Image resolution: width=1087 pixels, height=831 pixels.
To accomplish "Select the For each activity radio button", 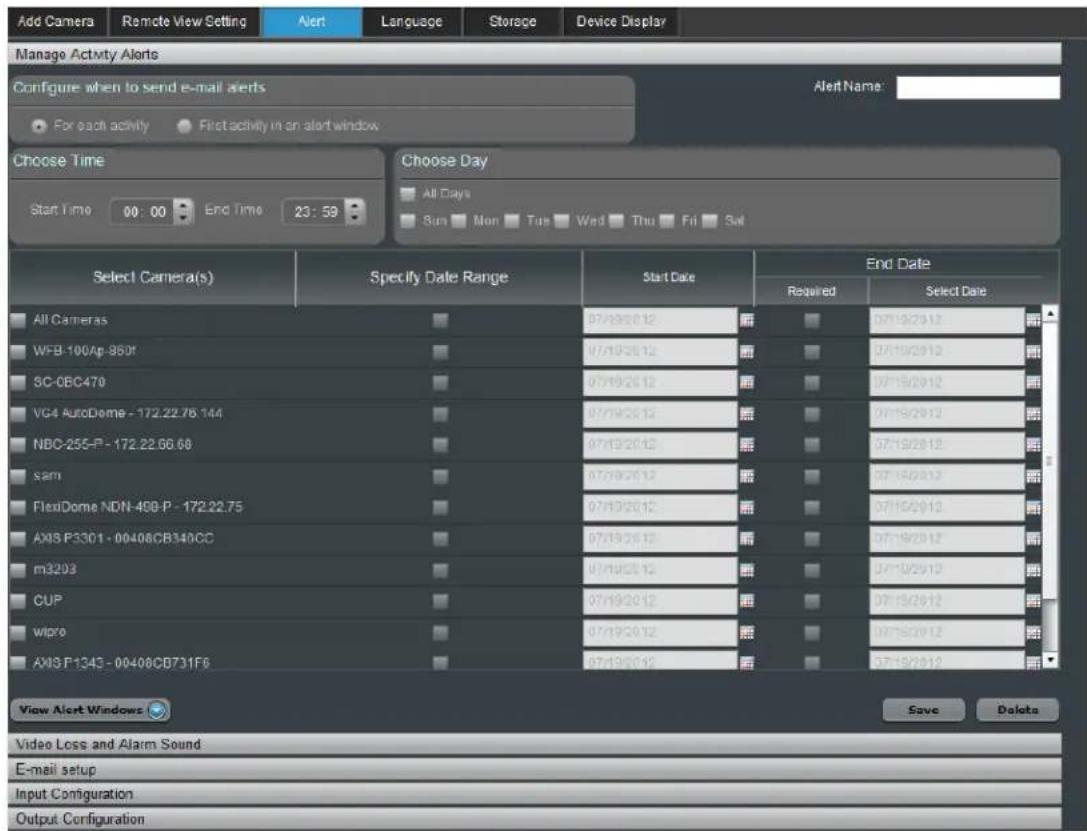I will [40, 126].
